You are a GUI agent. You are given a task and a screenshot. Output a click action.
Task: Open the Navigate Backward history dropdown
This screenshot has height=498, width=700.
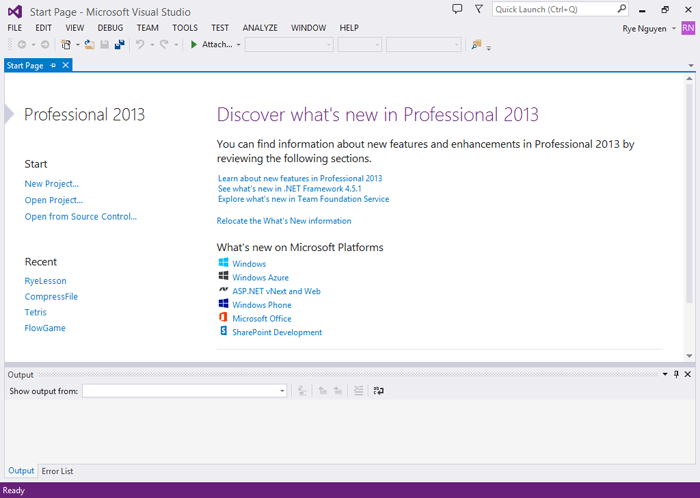33,45
